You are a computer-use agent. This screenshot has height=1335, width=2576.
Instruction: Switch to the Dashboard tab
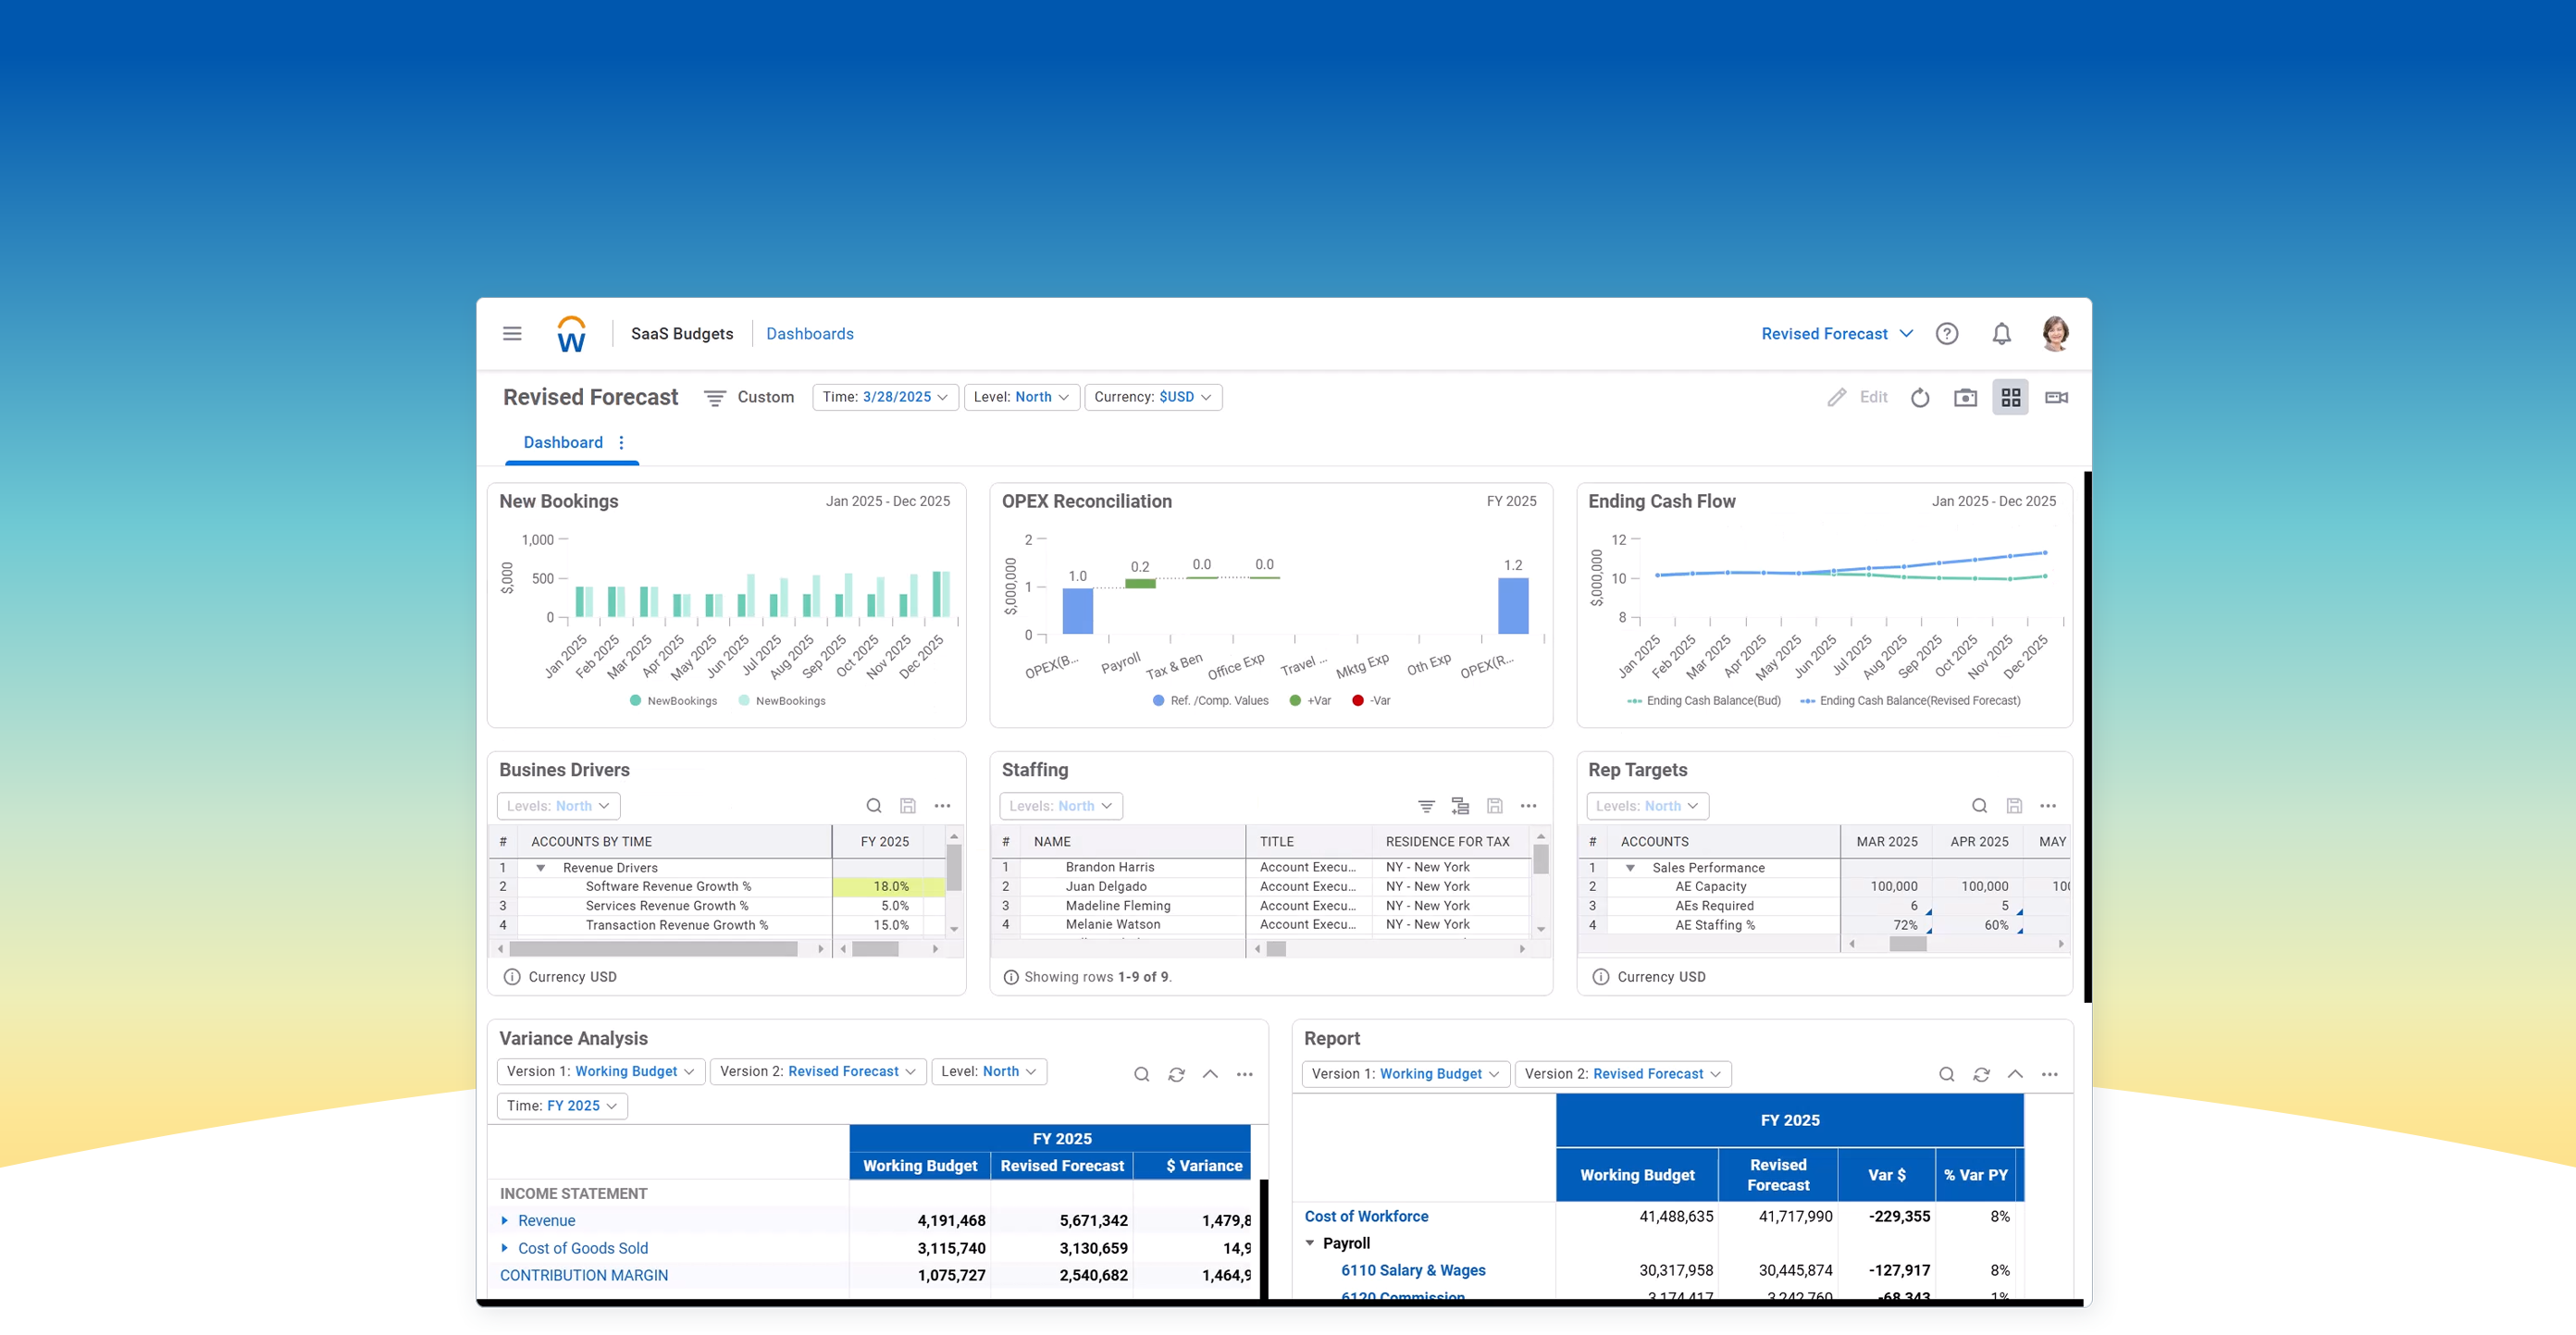click(x=563, y=443)
